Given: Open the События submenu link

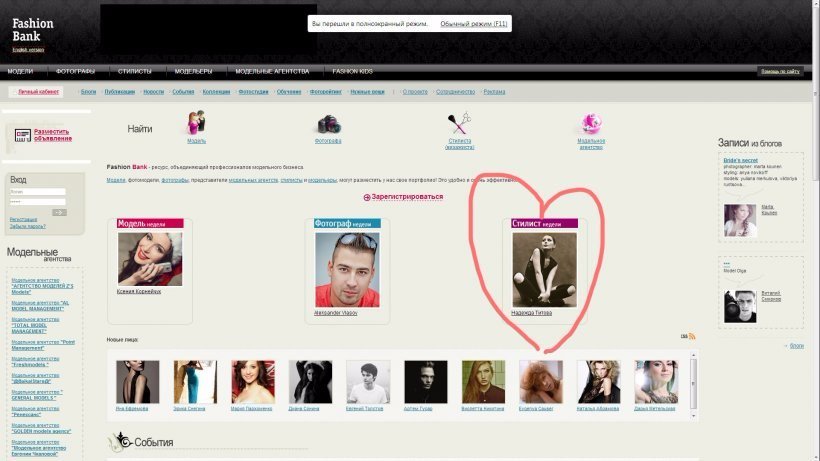Looking at the screenshot, I should pos(183,91).
